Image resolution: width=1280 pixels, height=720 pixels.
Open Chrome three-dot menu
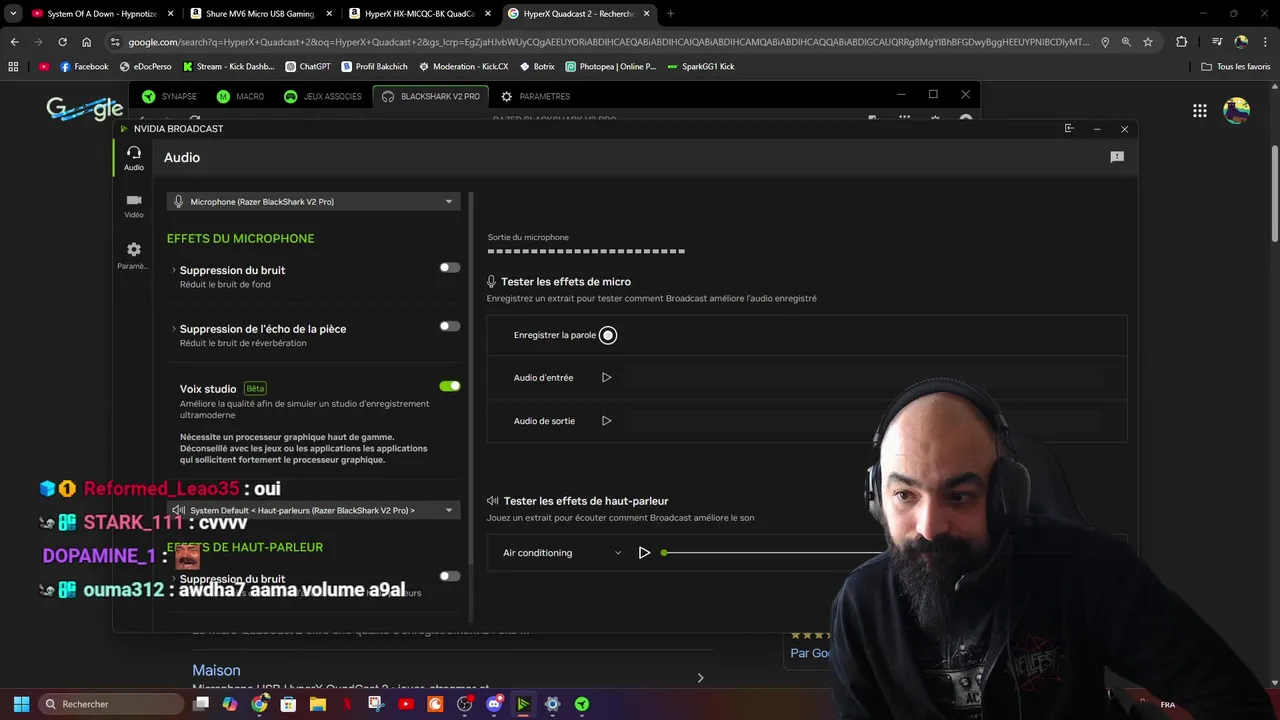[1265, 42]
